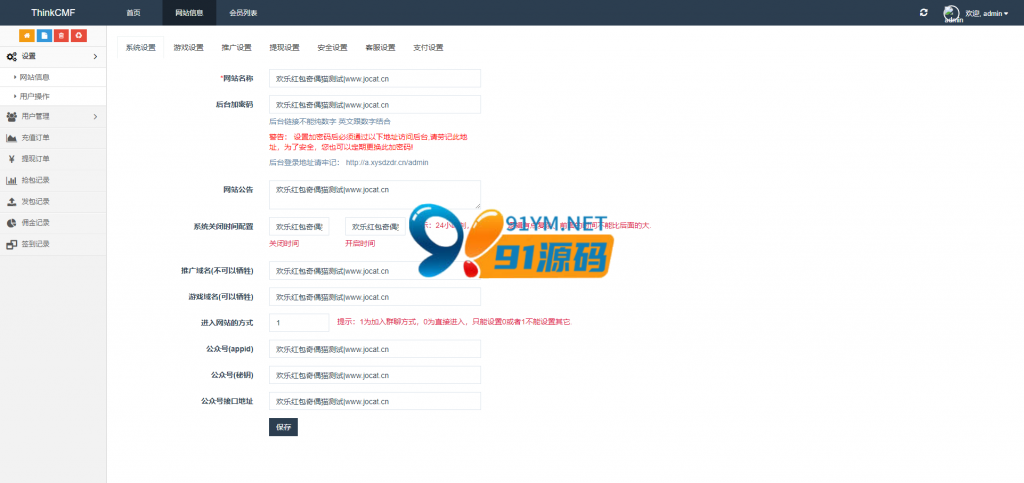Click the 保存 button
1024x483 pixels.
pos(283,428)
